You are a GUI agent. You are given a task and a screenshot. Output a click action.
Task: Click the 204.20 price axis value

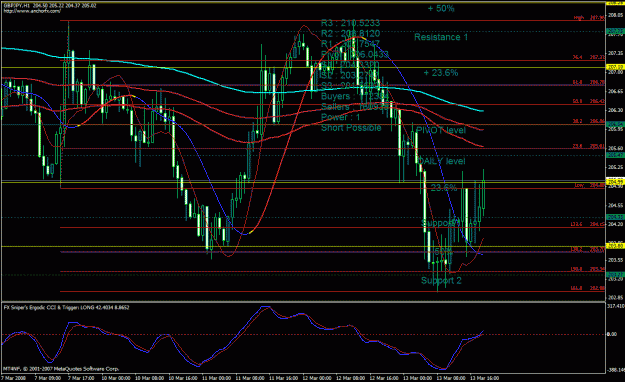(616, 224)
